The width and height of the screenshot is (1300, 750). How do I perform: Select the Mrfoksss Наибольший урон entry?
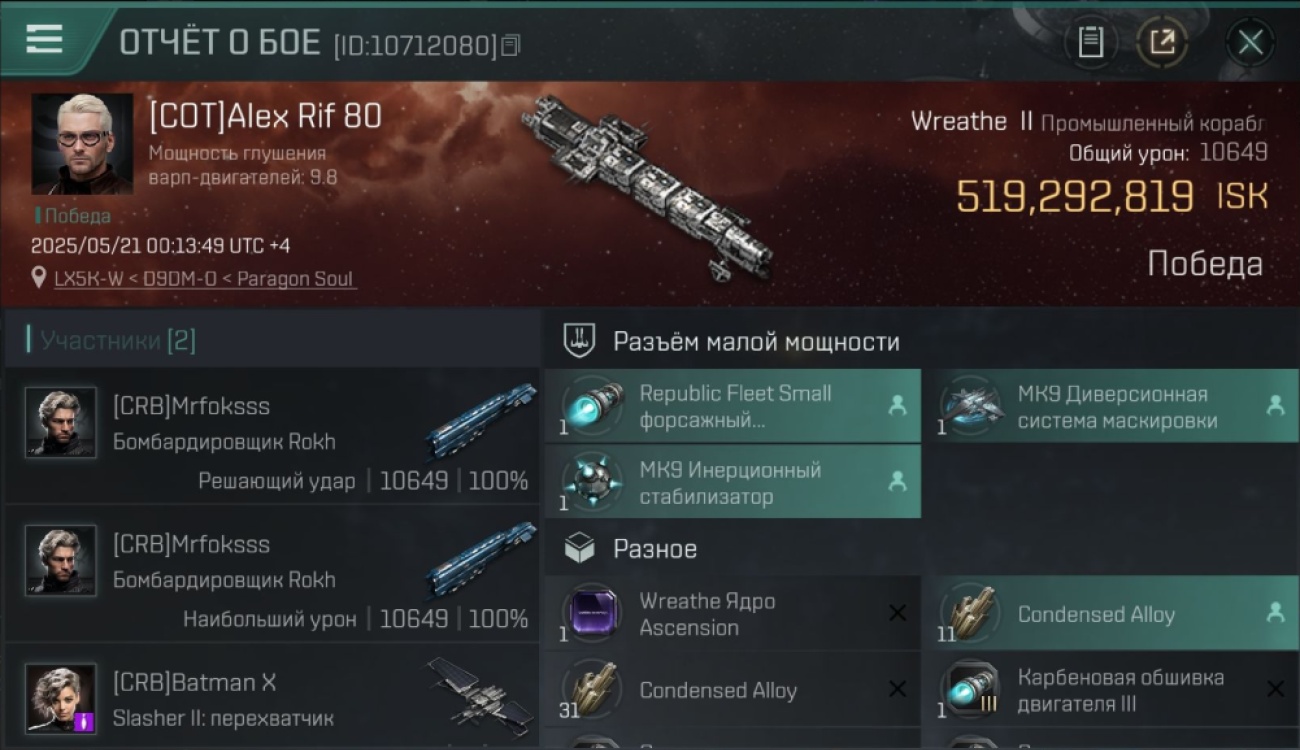(x=272, y=574)
